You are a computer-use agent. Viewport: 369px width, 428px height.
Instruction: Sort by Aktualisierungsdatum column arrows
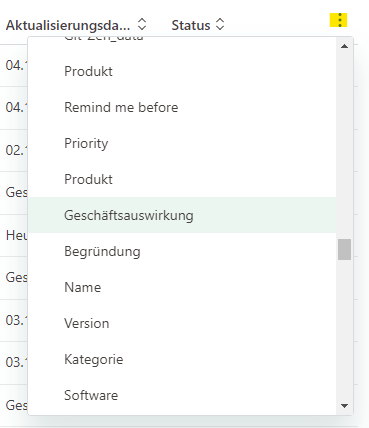142,25
